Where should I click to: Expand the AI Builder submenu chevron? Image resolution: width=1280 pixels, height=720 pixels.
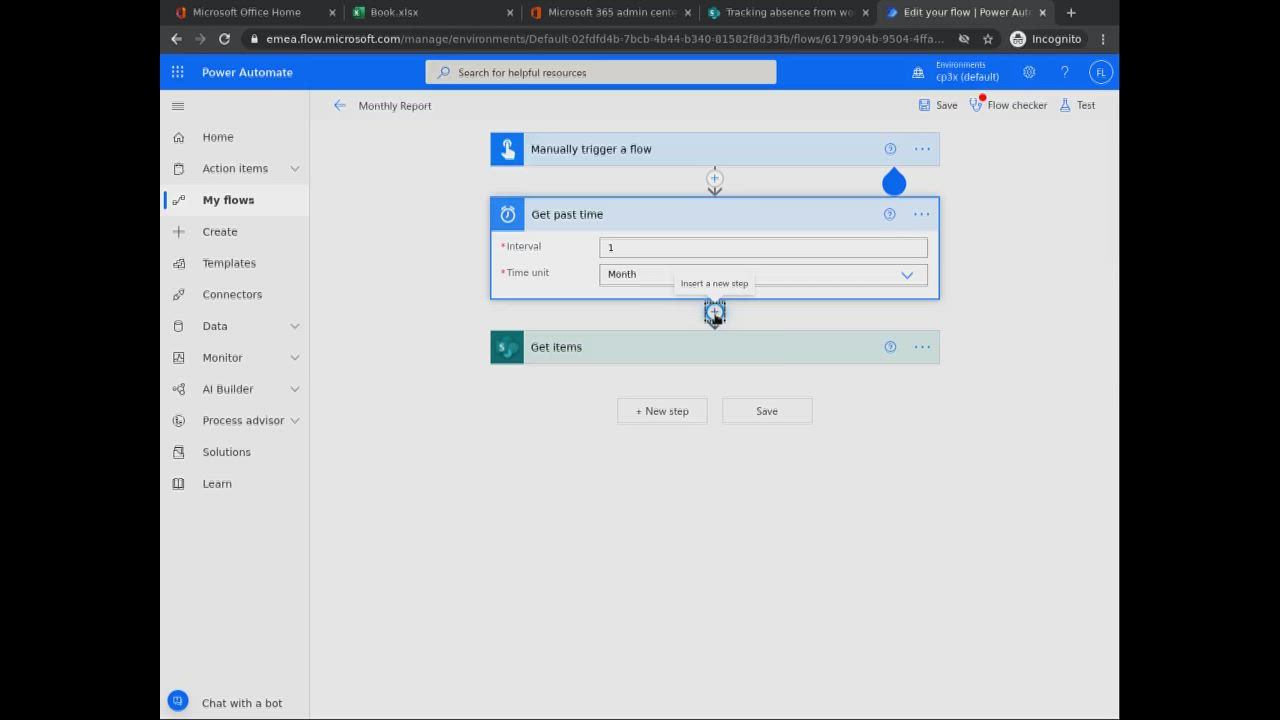click(x=295, y=389)
